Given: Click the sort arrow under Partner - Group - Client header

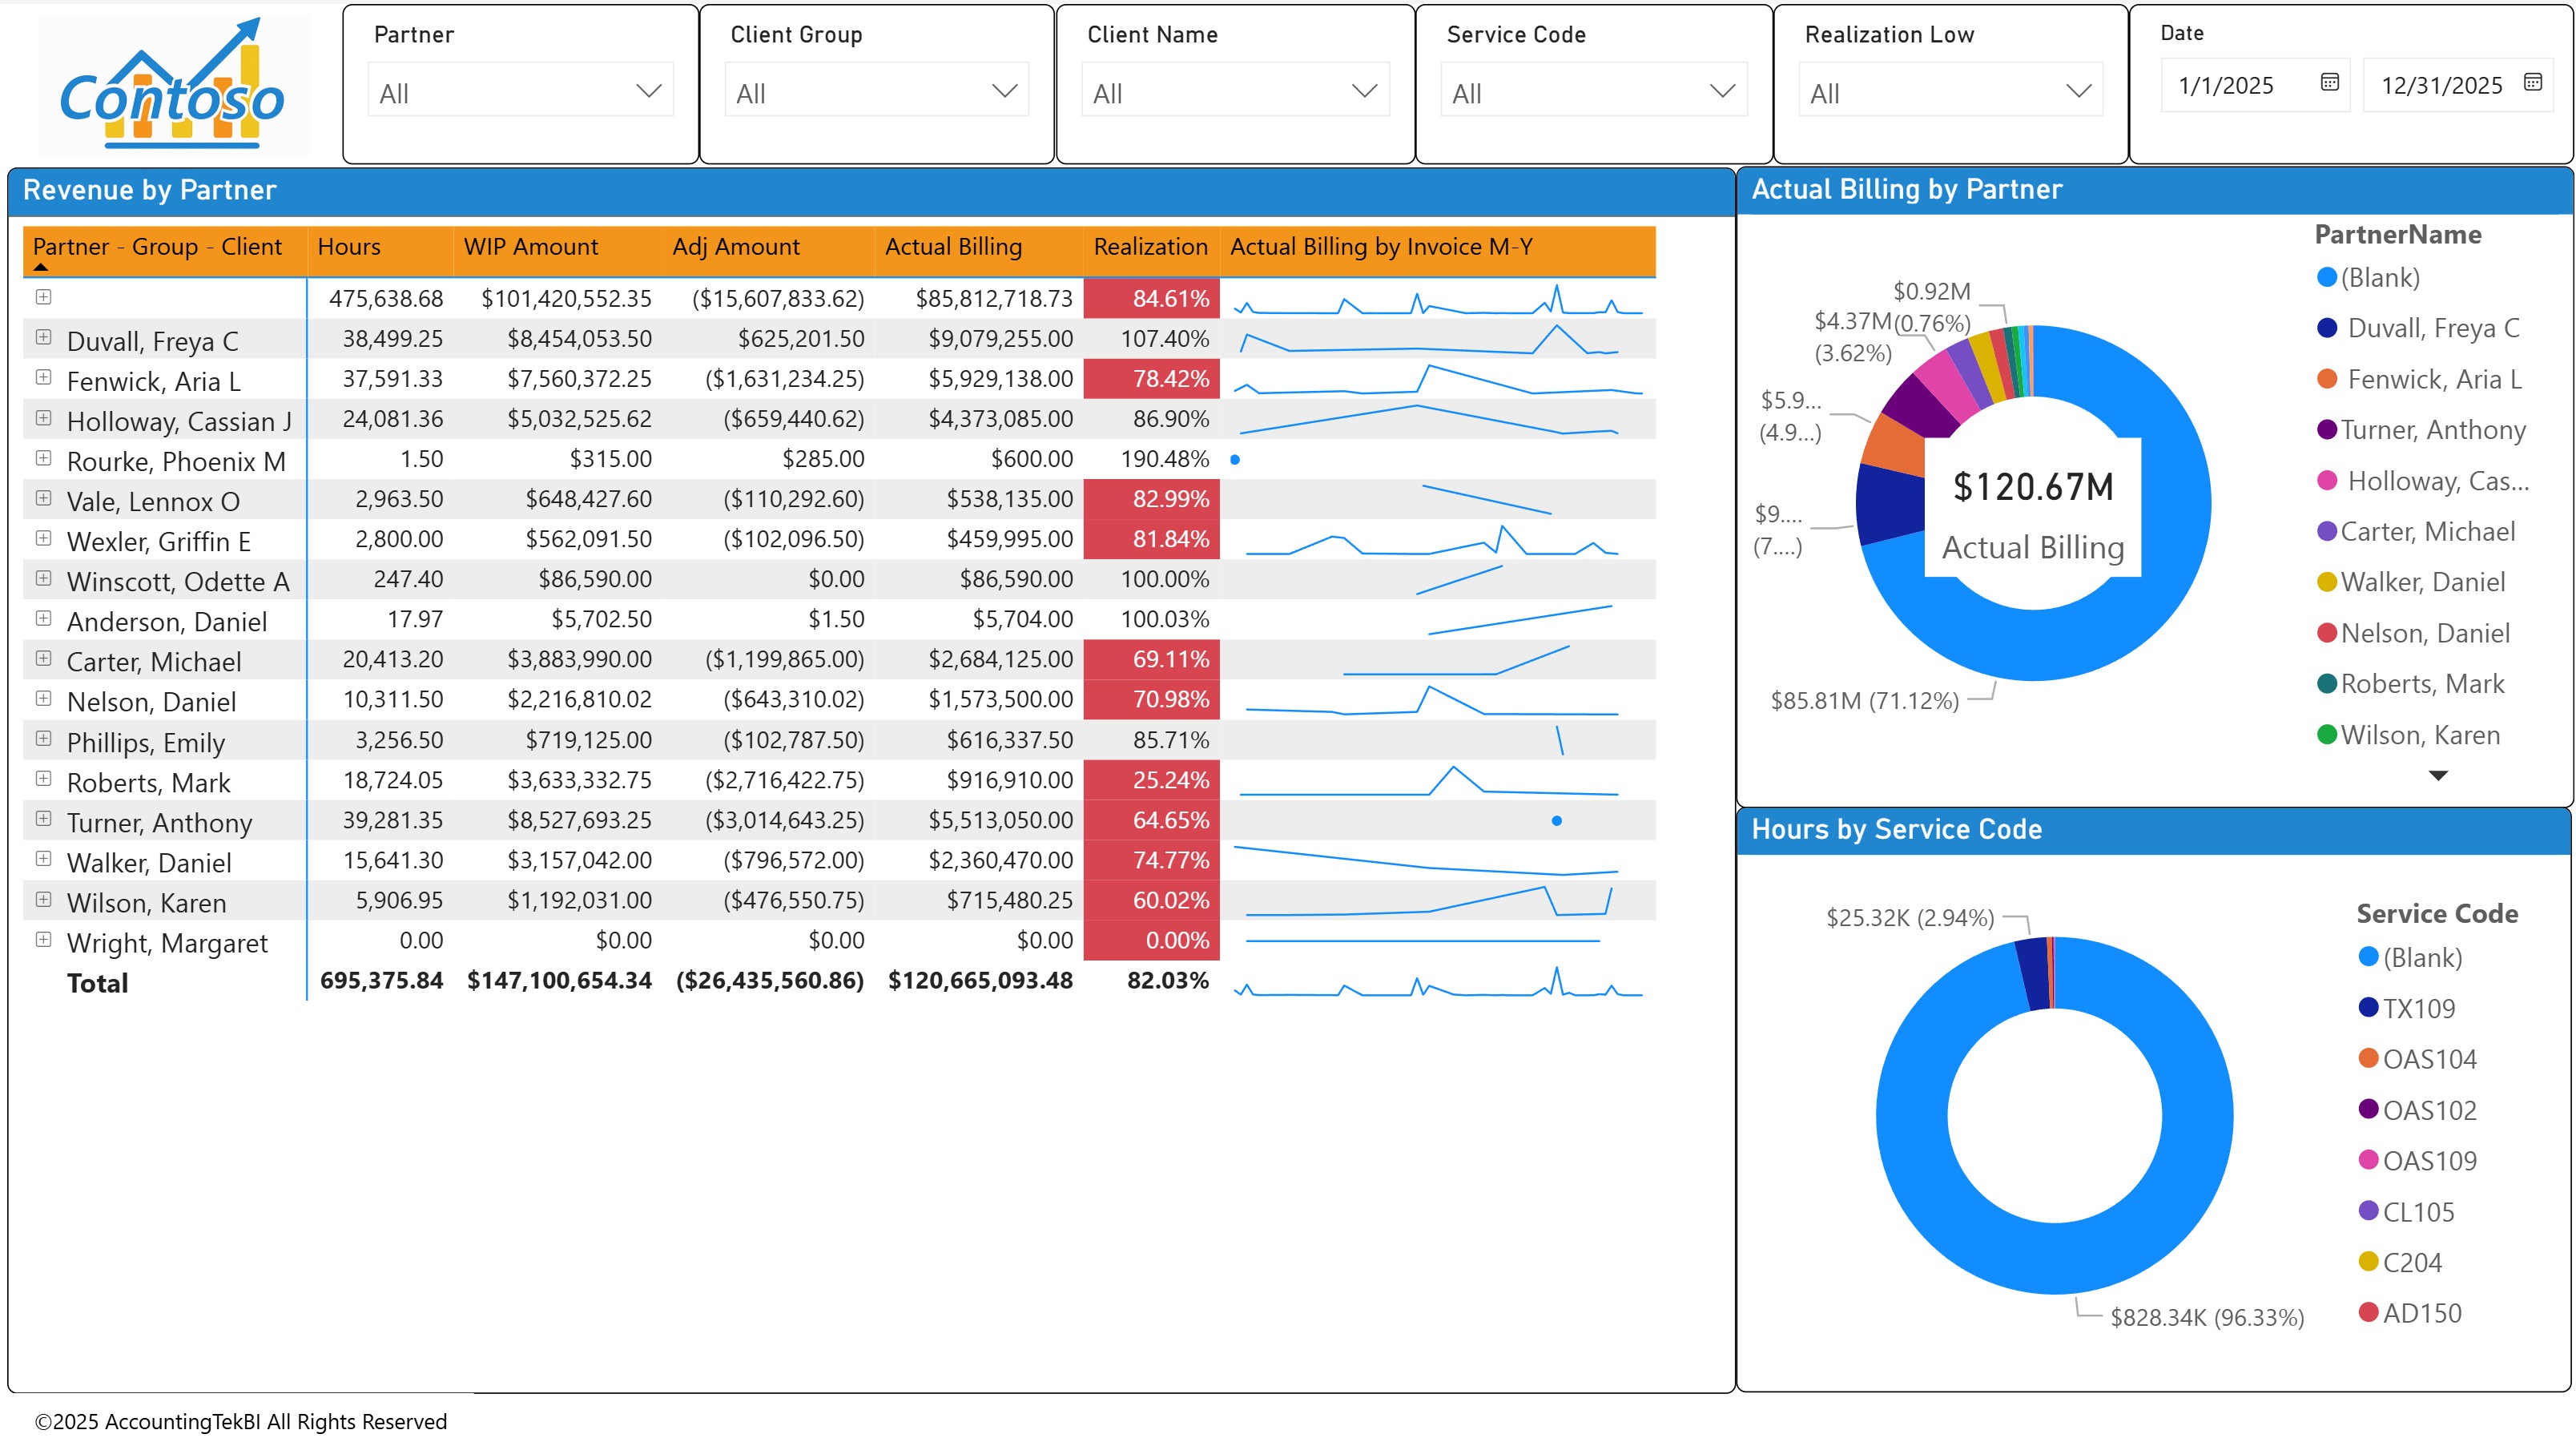Looking at the screenshot, I should click(x=40, y=268).
